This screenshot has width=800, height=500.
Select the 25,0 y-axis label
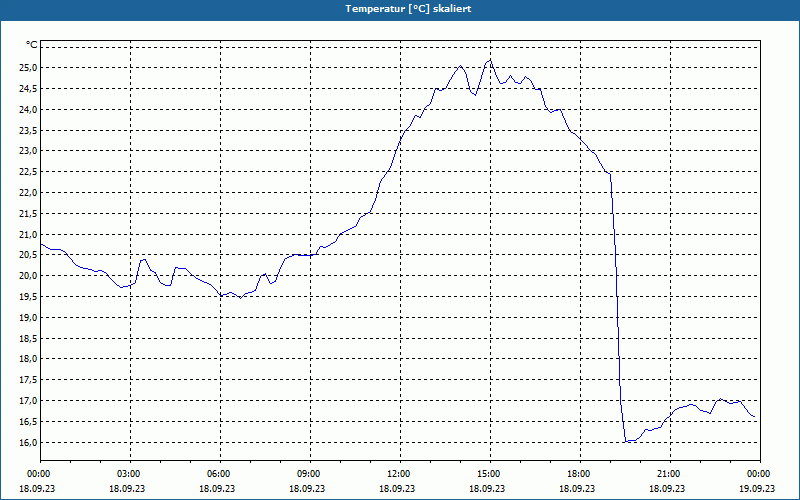(29, 68)
